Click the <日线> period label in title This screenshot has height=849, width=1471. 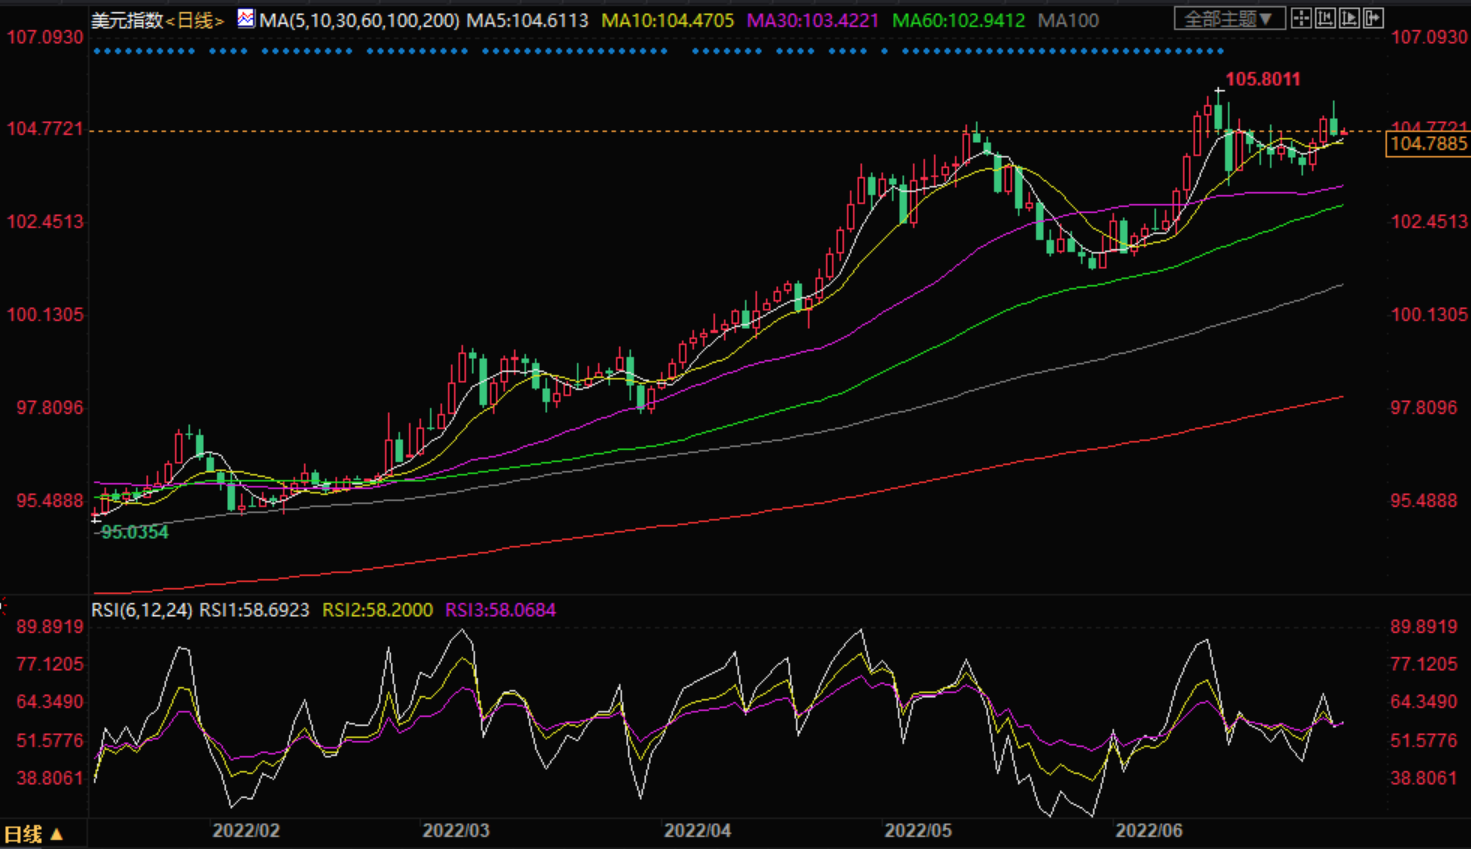pos(195,20)
